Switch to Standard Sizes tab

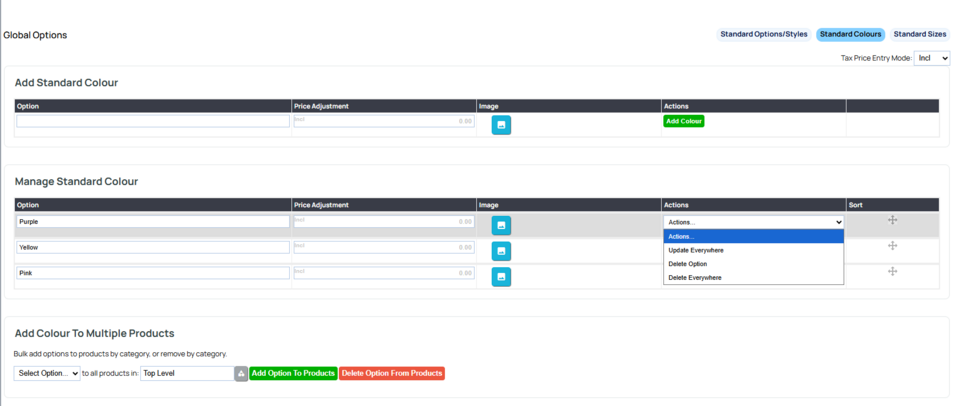coord(920,35)
